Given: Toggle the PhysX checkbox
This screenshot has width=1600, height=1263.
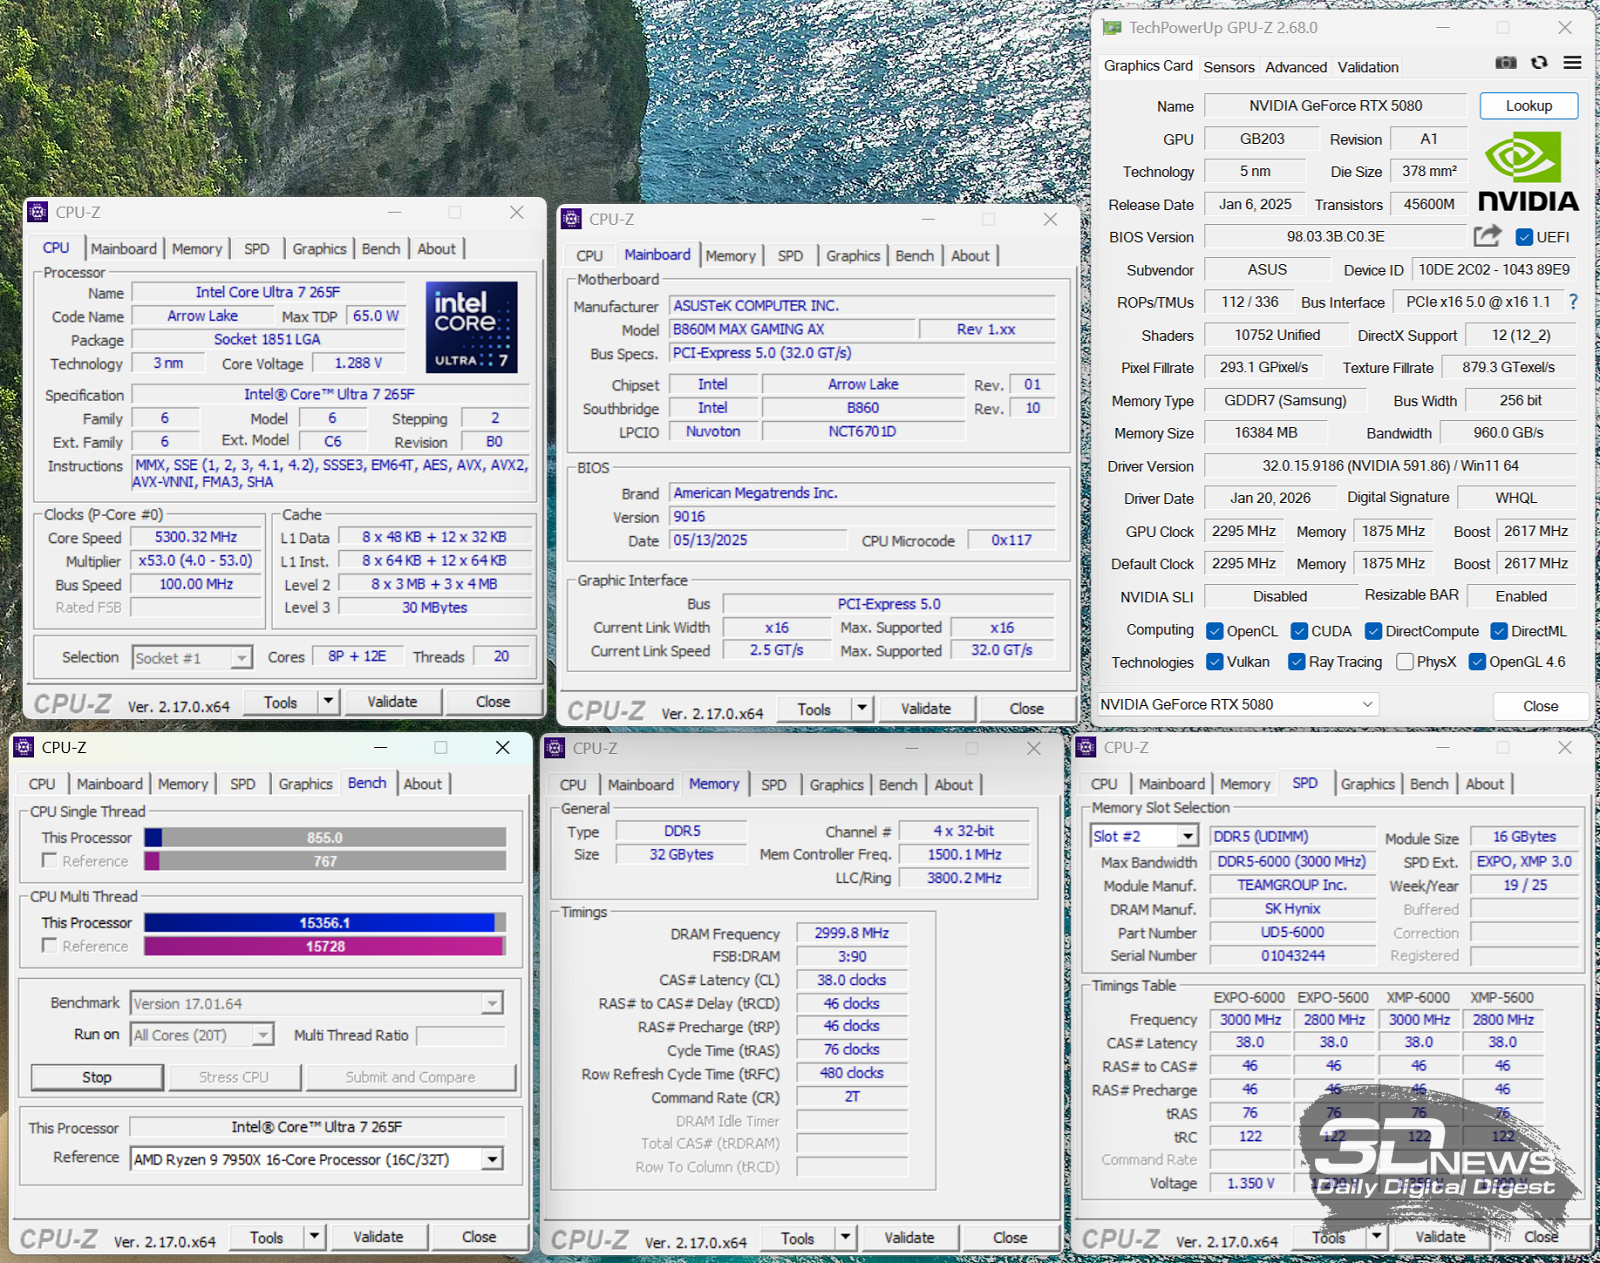Looking at the screenshot, I should (1404, 662).
